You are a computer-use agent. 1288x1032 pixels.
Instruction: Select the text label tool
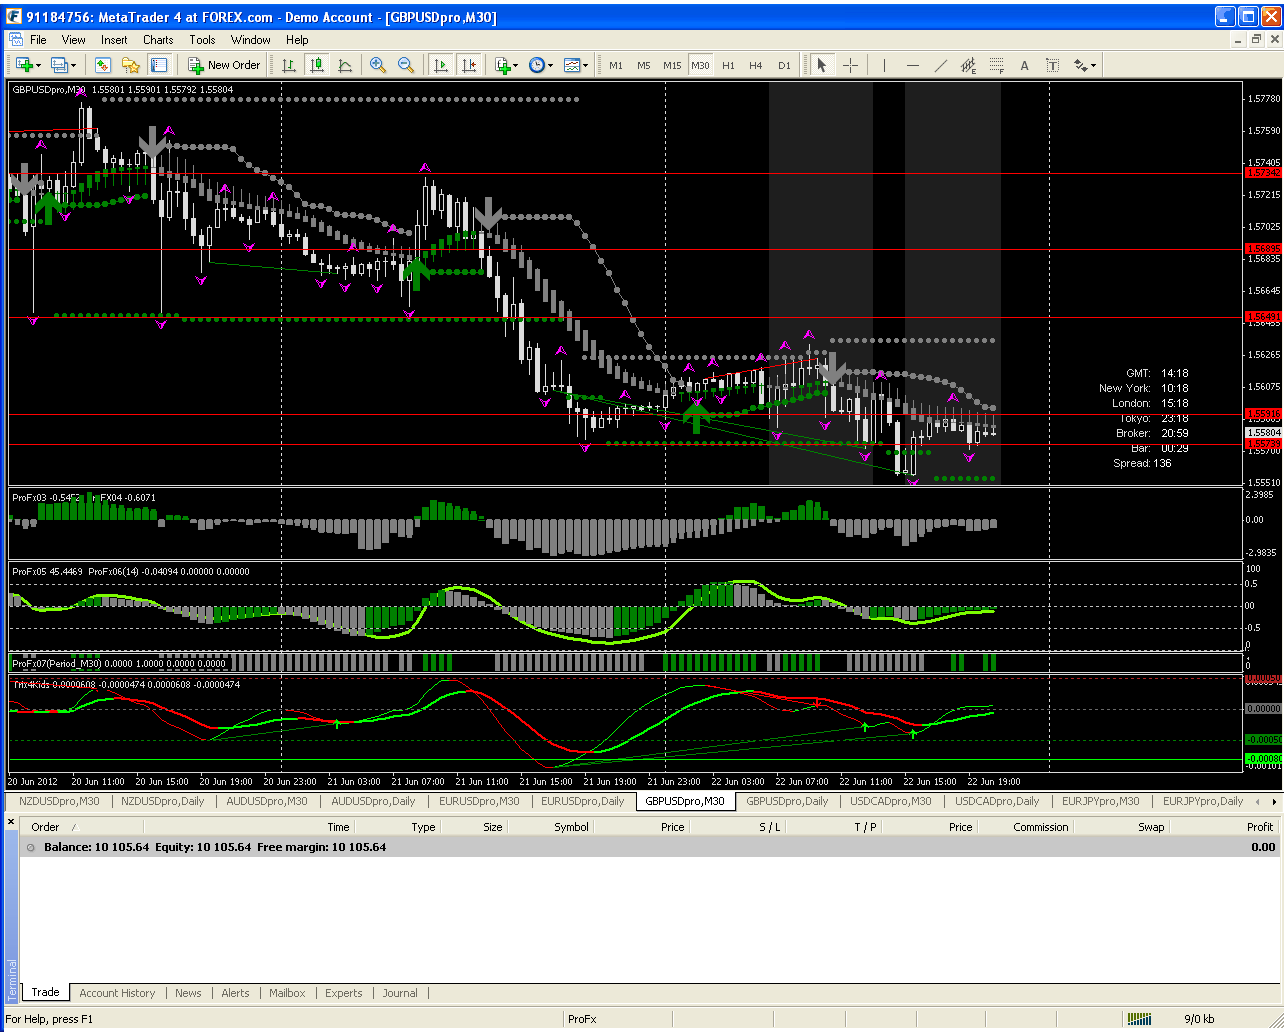pyautogui.click(x=1052, y=65)
